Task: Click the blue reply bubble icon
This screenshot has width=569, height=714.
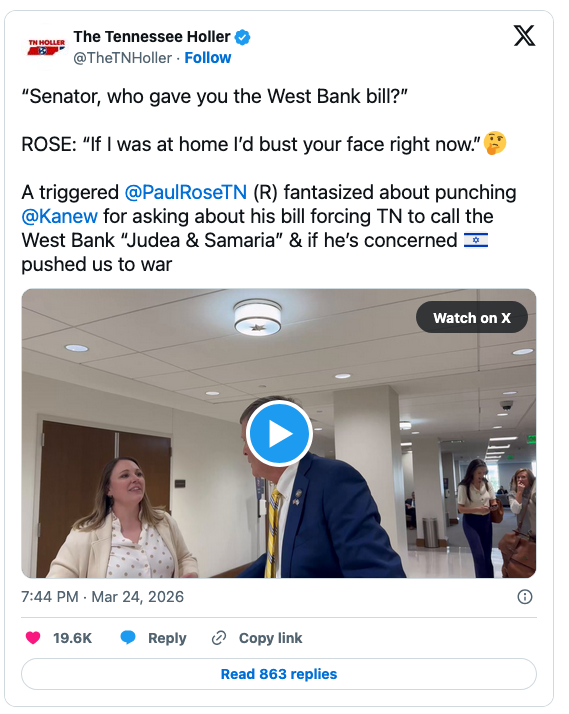Action: 128,638
